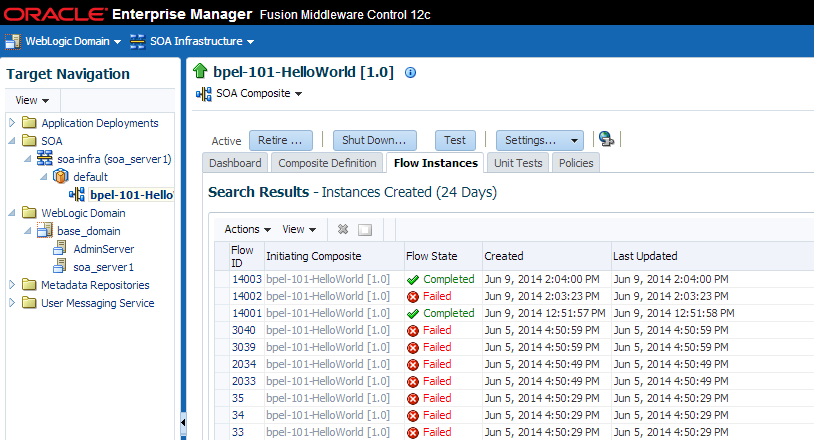Click the Test button

tap(455, 140)
